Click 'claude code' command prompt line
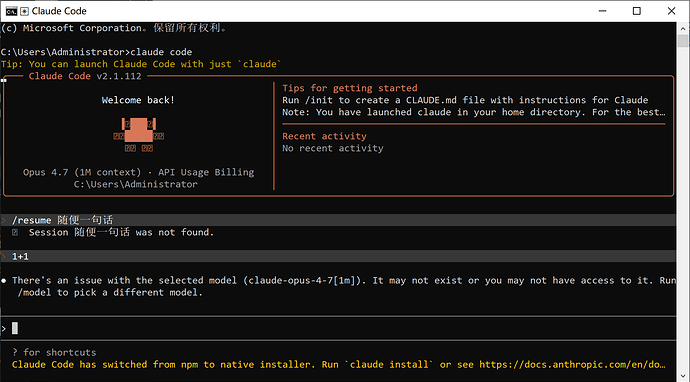The width and height of the screenshot is (690, 382). tap(96, 52)
